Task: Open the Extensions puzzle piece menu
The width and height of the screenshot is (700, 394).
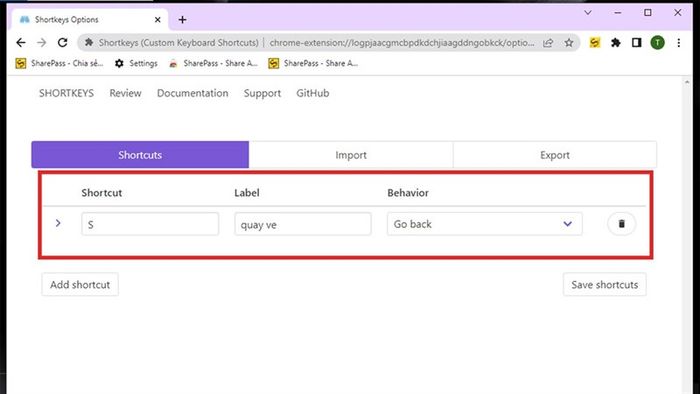Action: (x=616, y=42)
